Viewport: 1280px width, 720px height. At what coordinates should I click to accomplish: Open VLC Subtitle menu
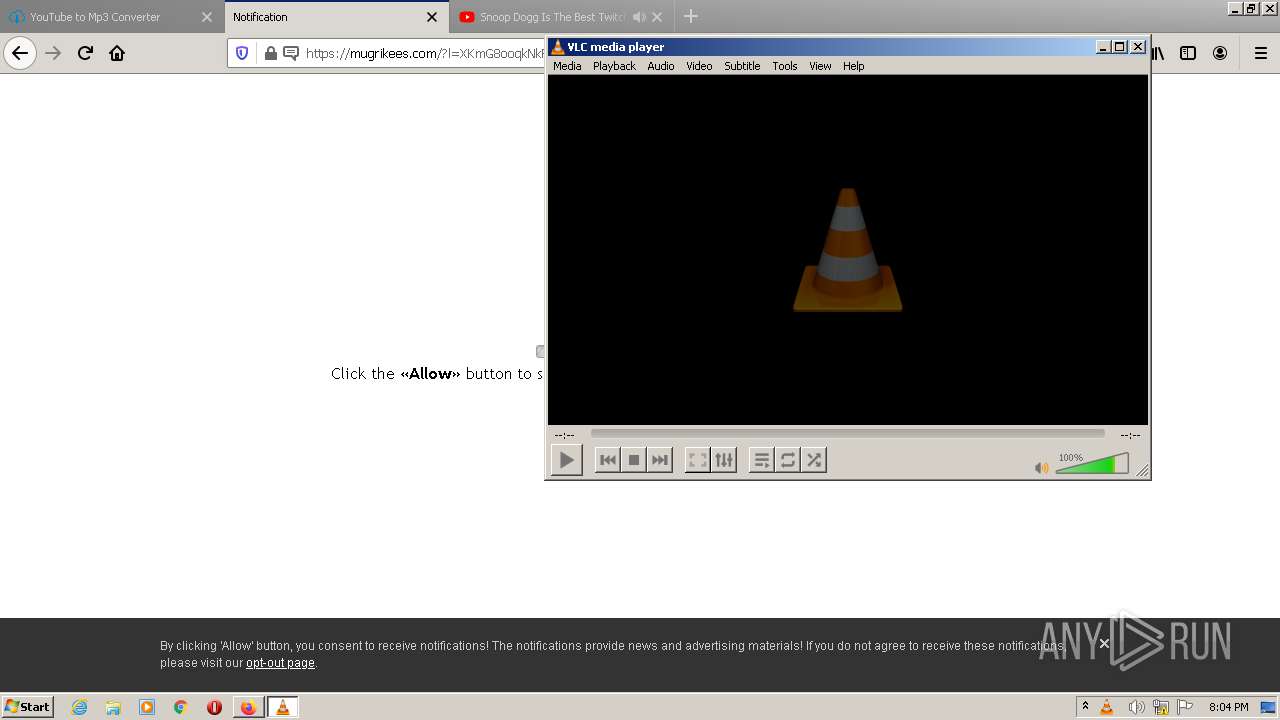[742, 66]
